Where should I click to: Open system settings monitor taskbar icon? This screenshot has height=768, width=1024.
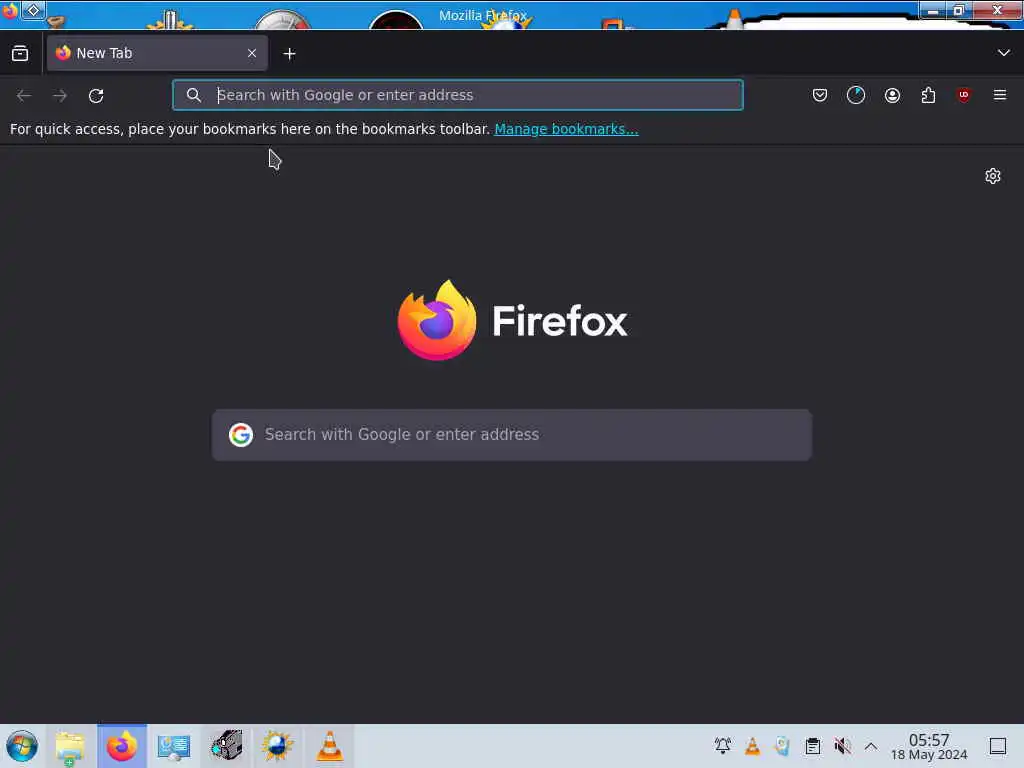(x=174, y=746)
